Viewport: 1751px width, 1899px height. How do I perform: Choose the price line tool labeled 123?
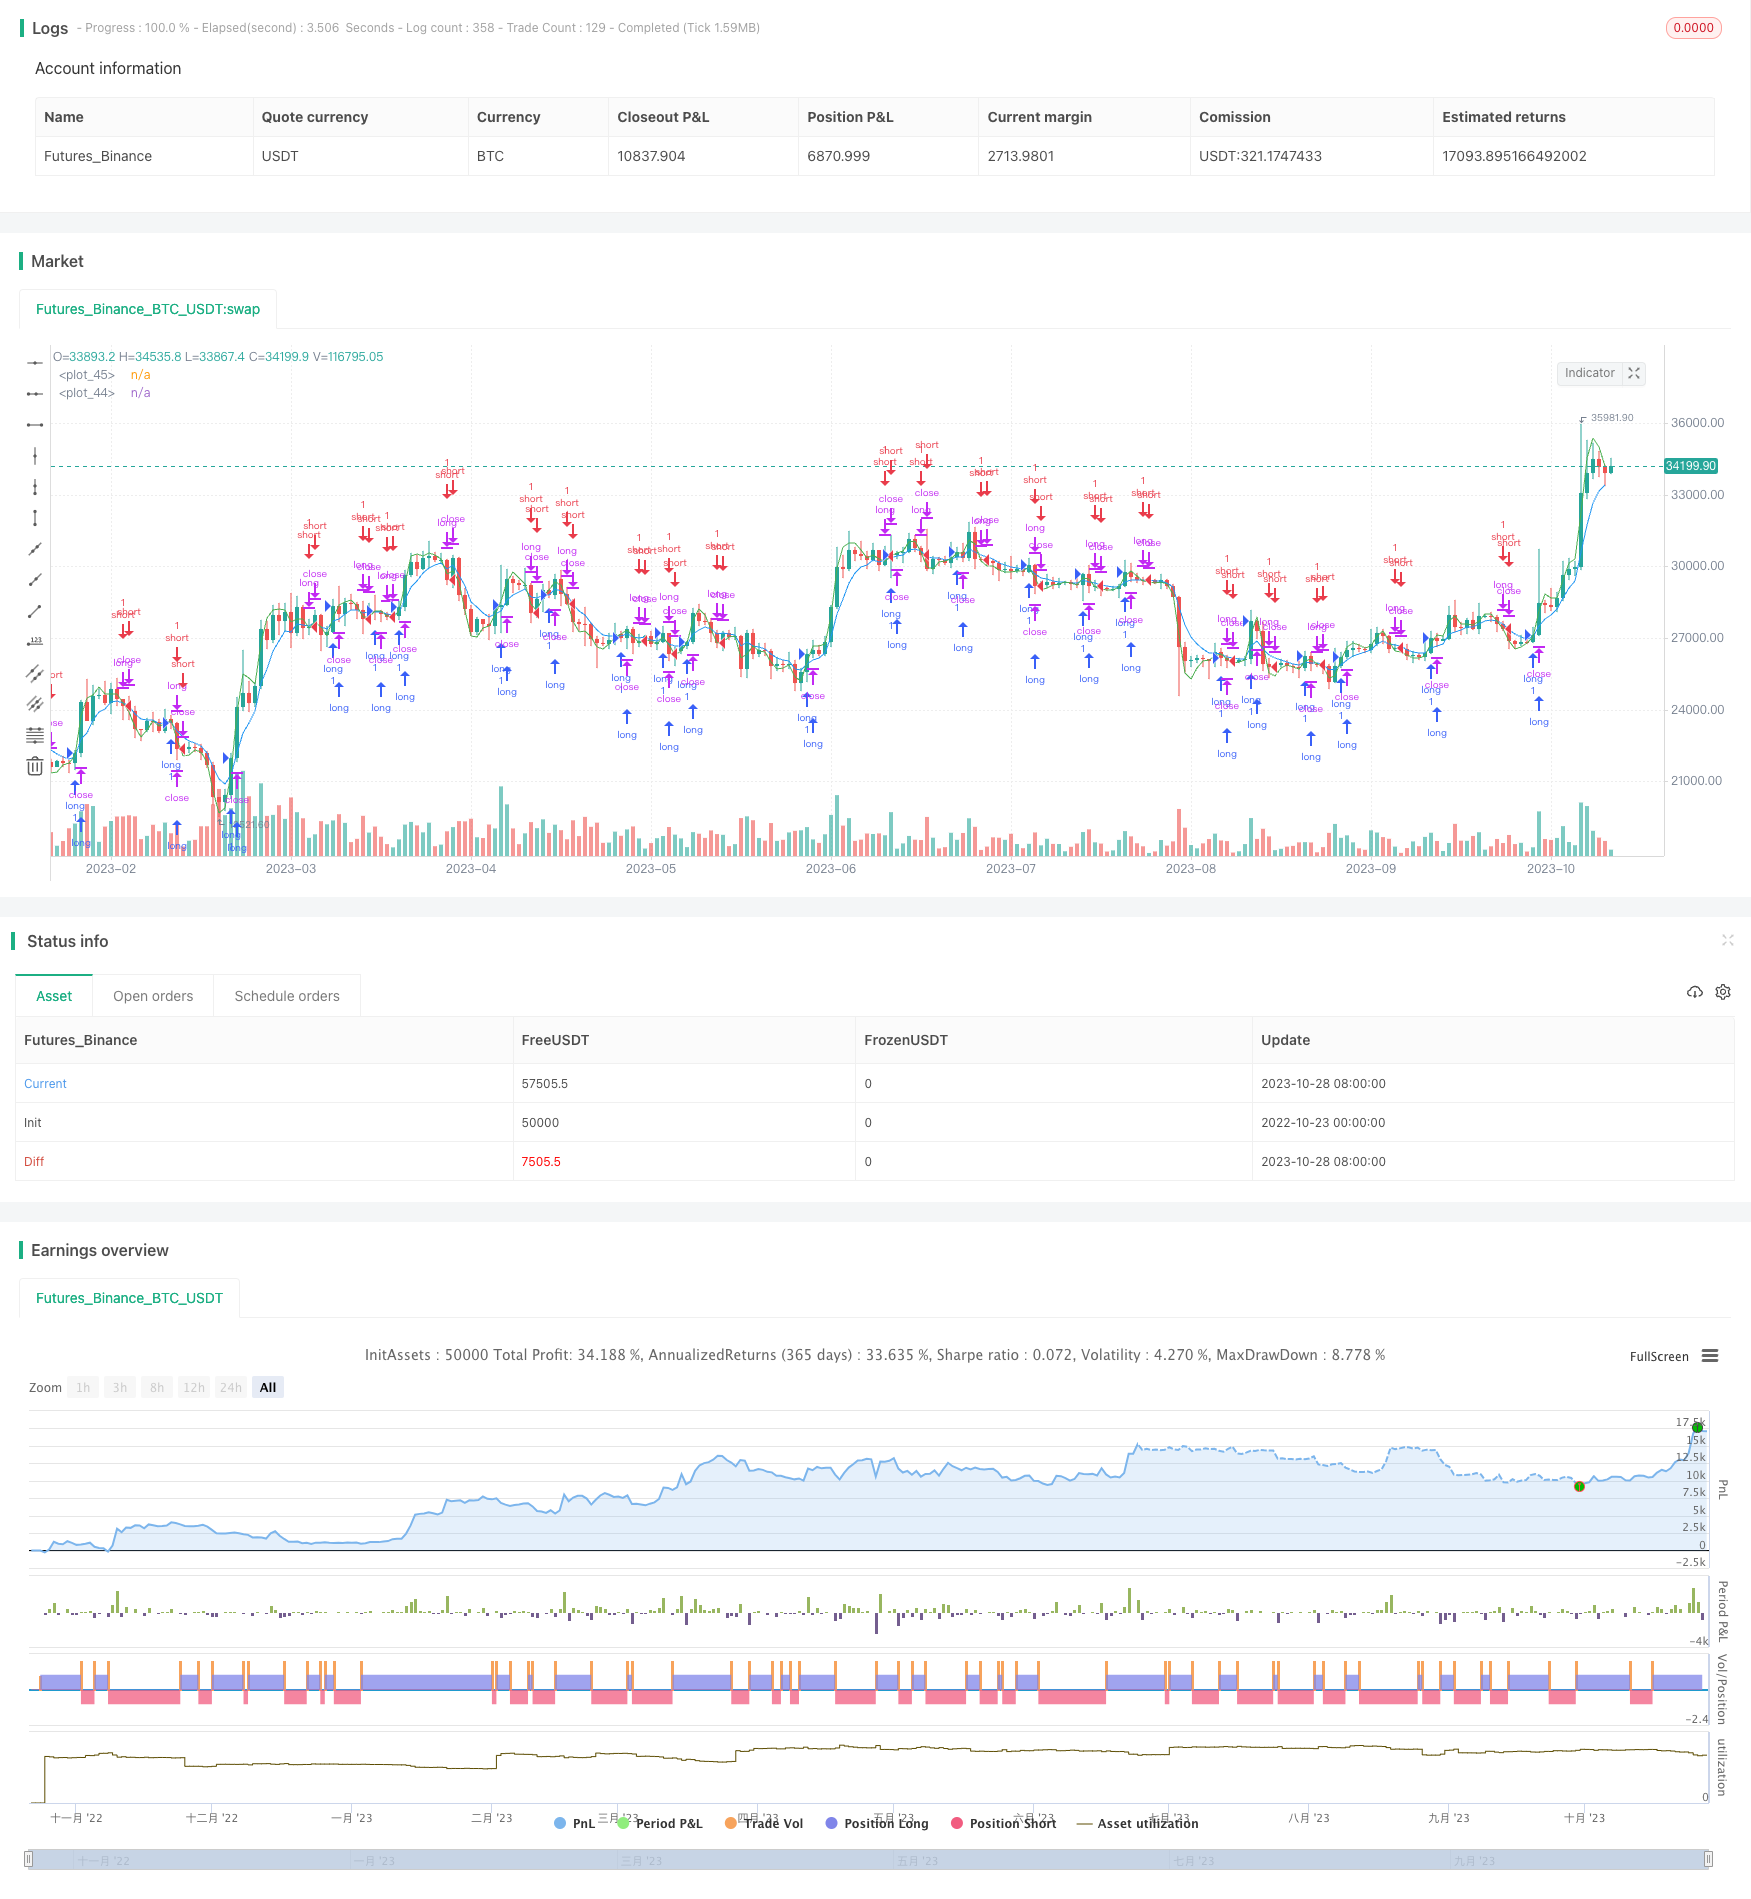click(35, 642)
